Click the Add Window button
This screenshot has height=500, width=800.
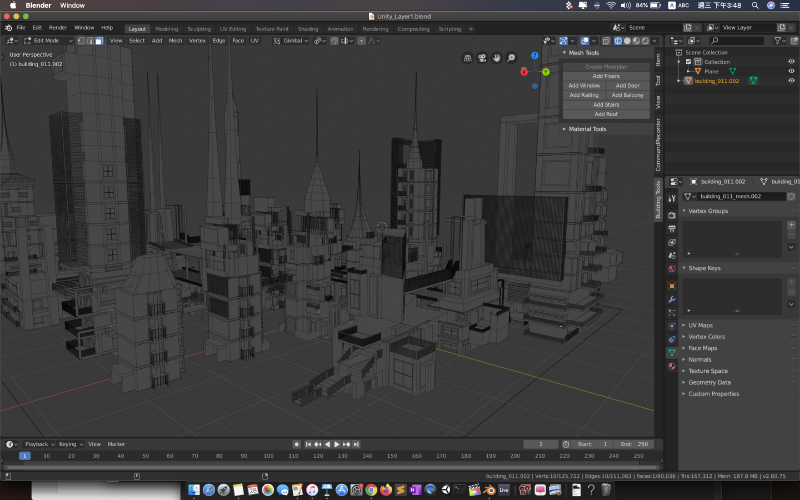click(x=584, y=85)
